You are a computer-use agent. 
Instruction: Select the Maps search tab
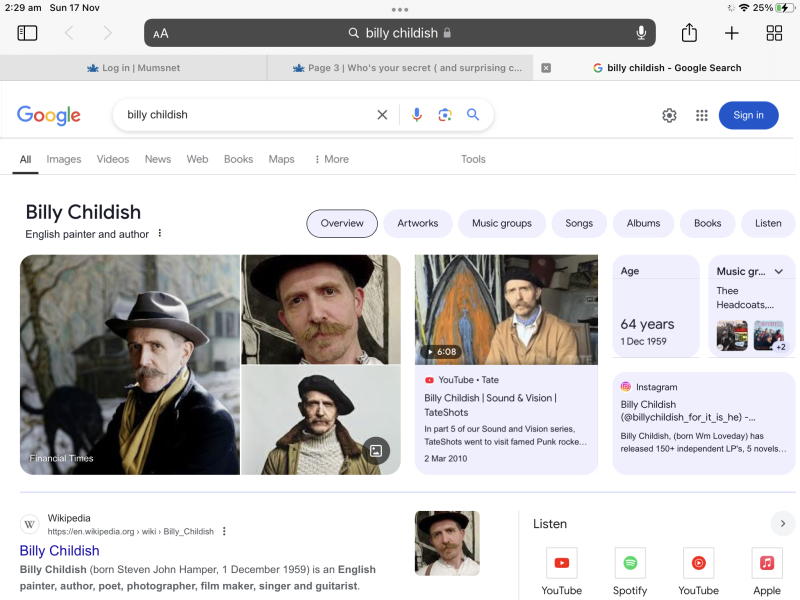282,159
